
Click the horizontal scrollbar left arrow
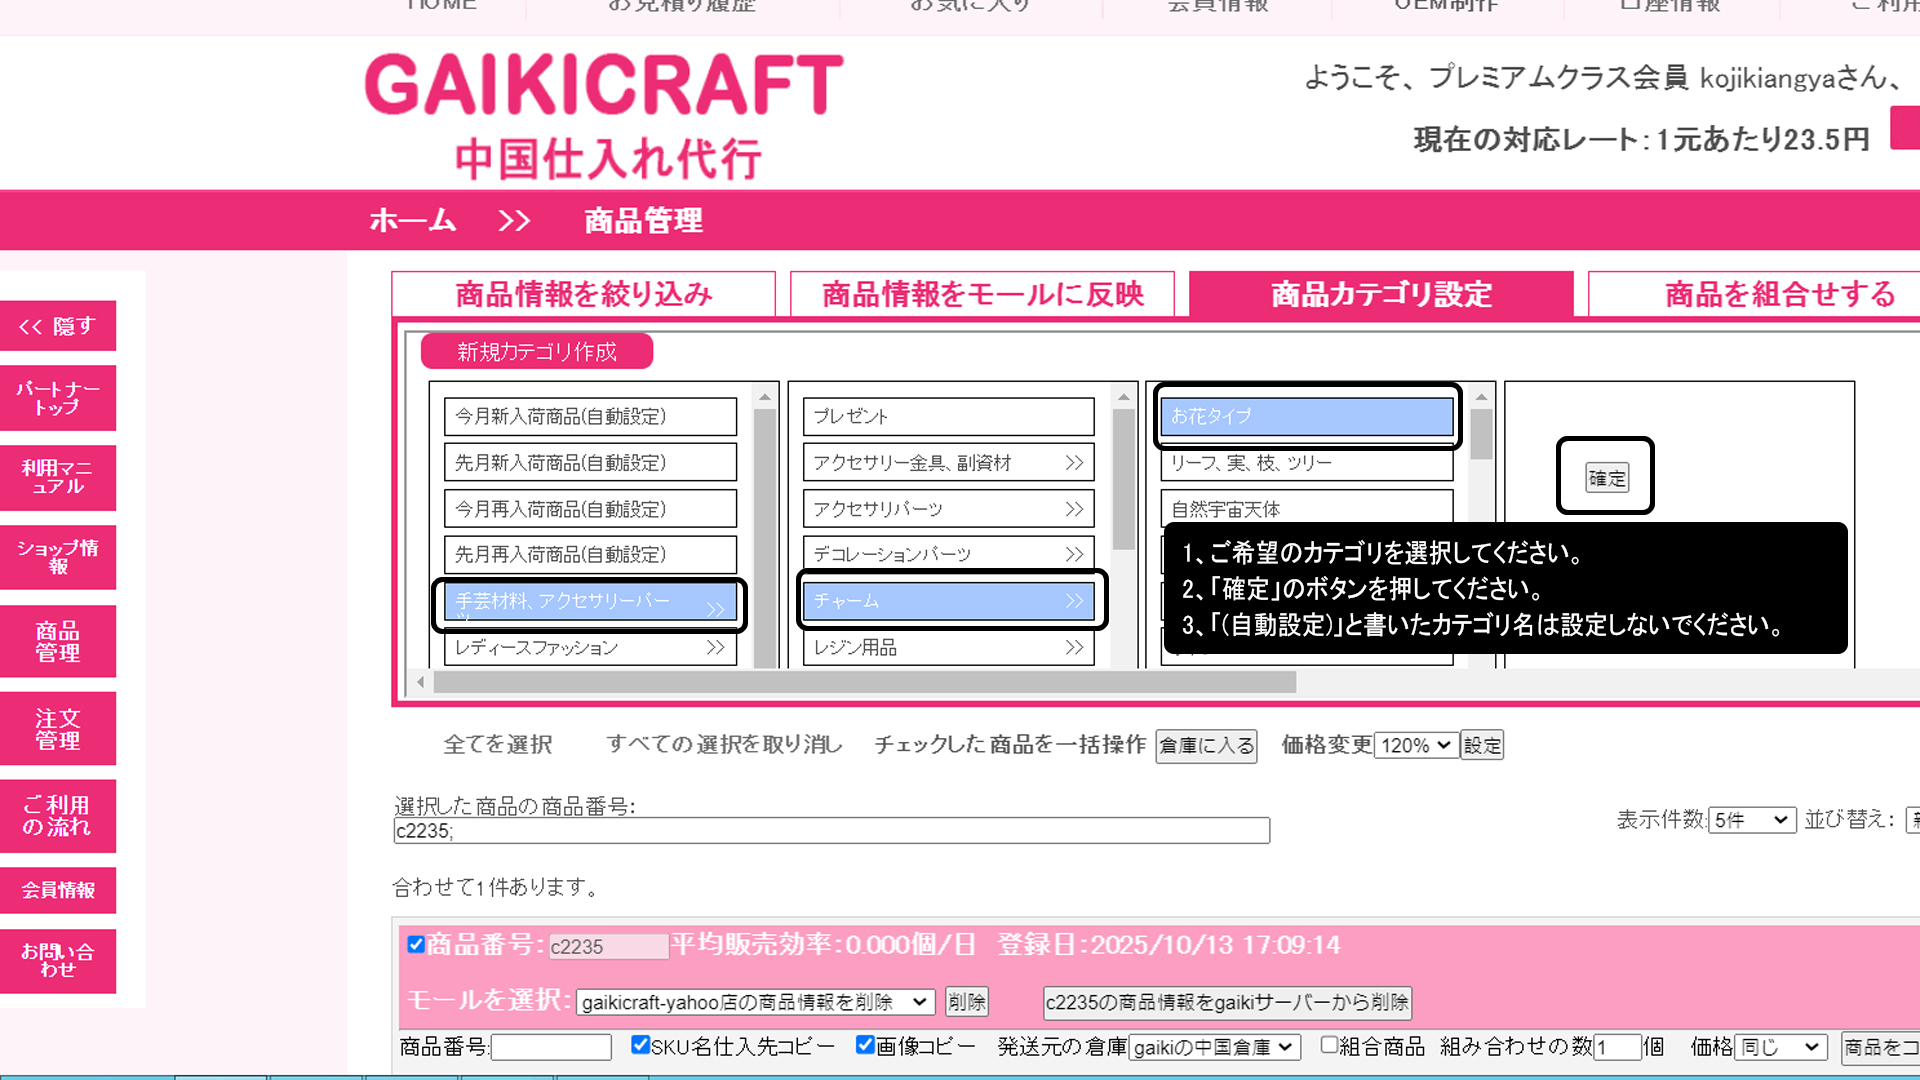pos(421,682)
